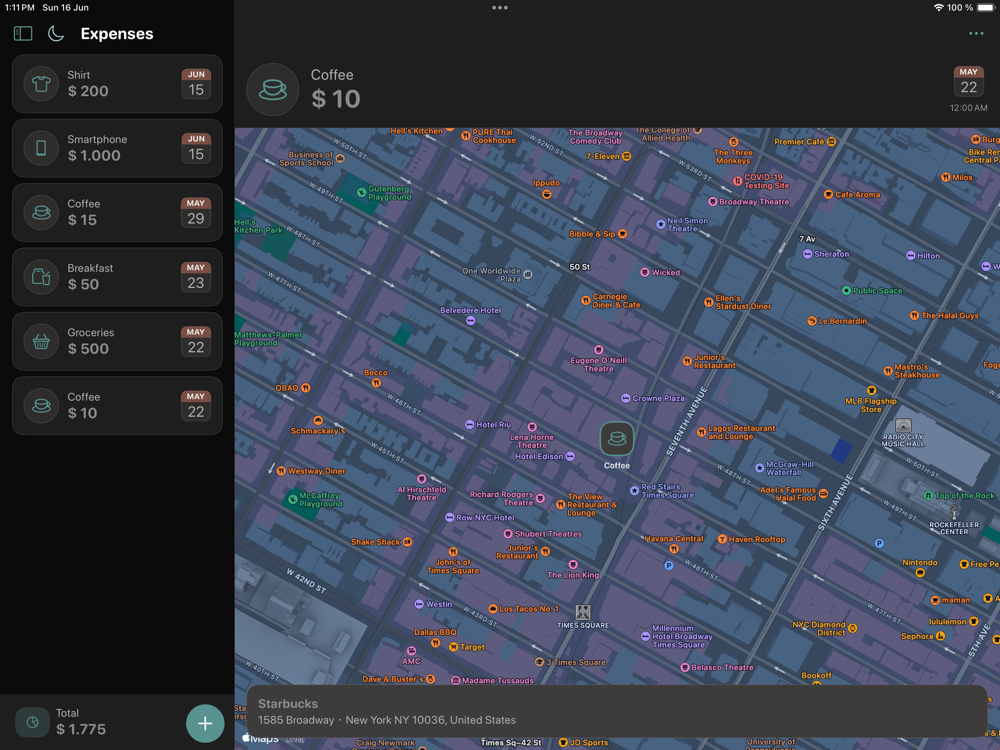Click the Breakfast expense icon

coord(41,277)
